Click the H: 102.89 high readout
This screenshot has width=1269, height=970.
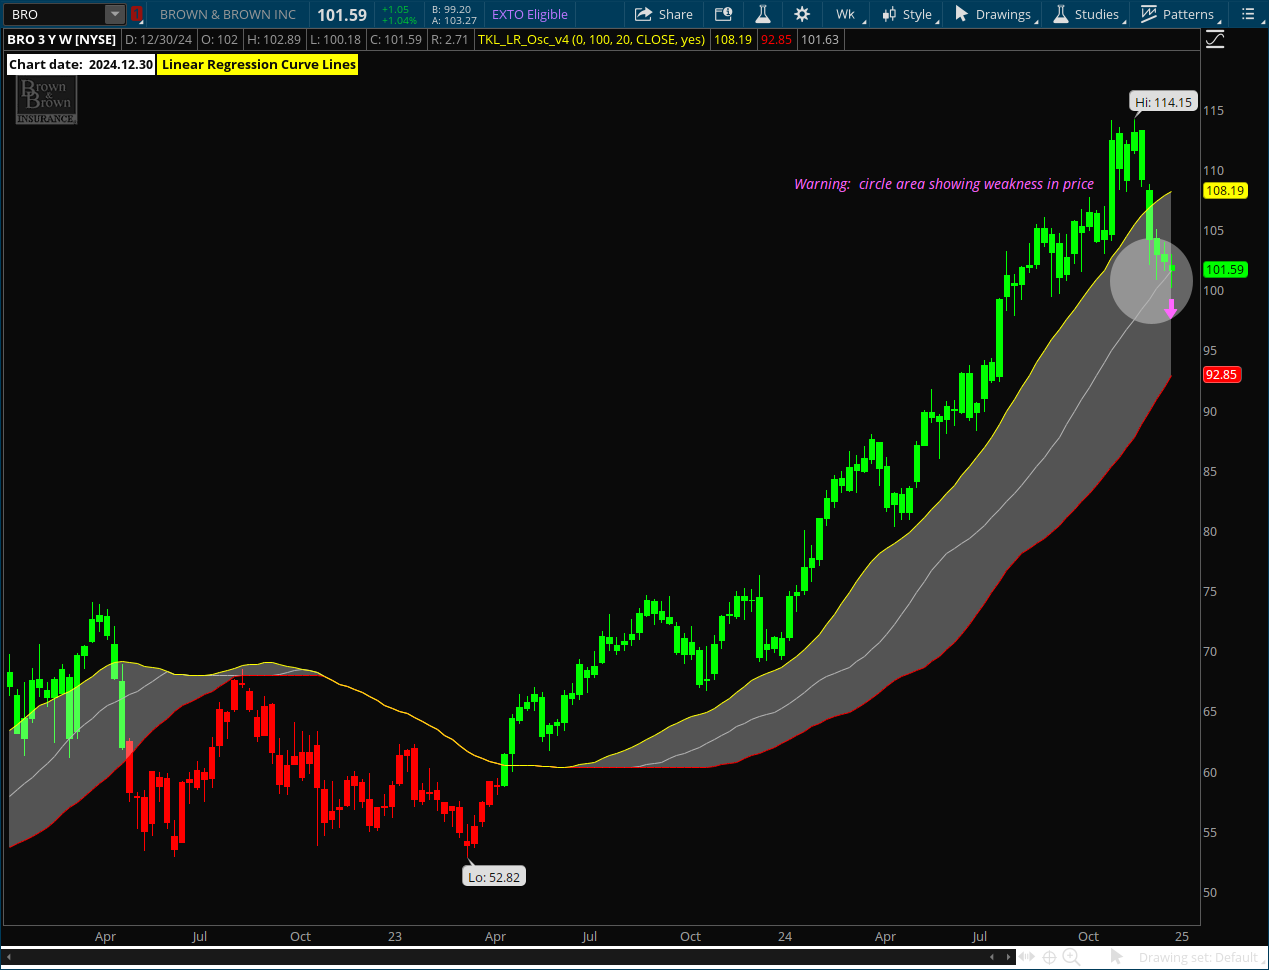click(274, 39)
